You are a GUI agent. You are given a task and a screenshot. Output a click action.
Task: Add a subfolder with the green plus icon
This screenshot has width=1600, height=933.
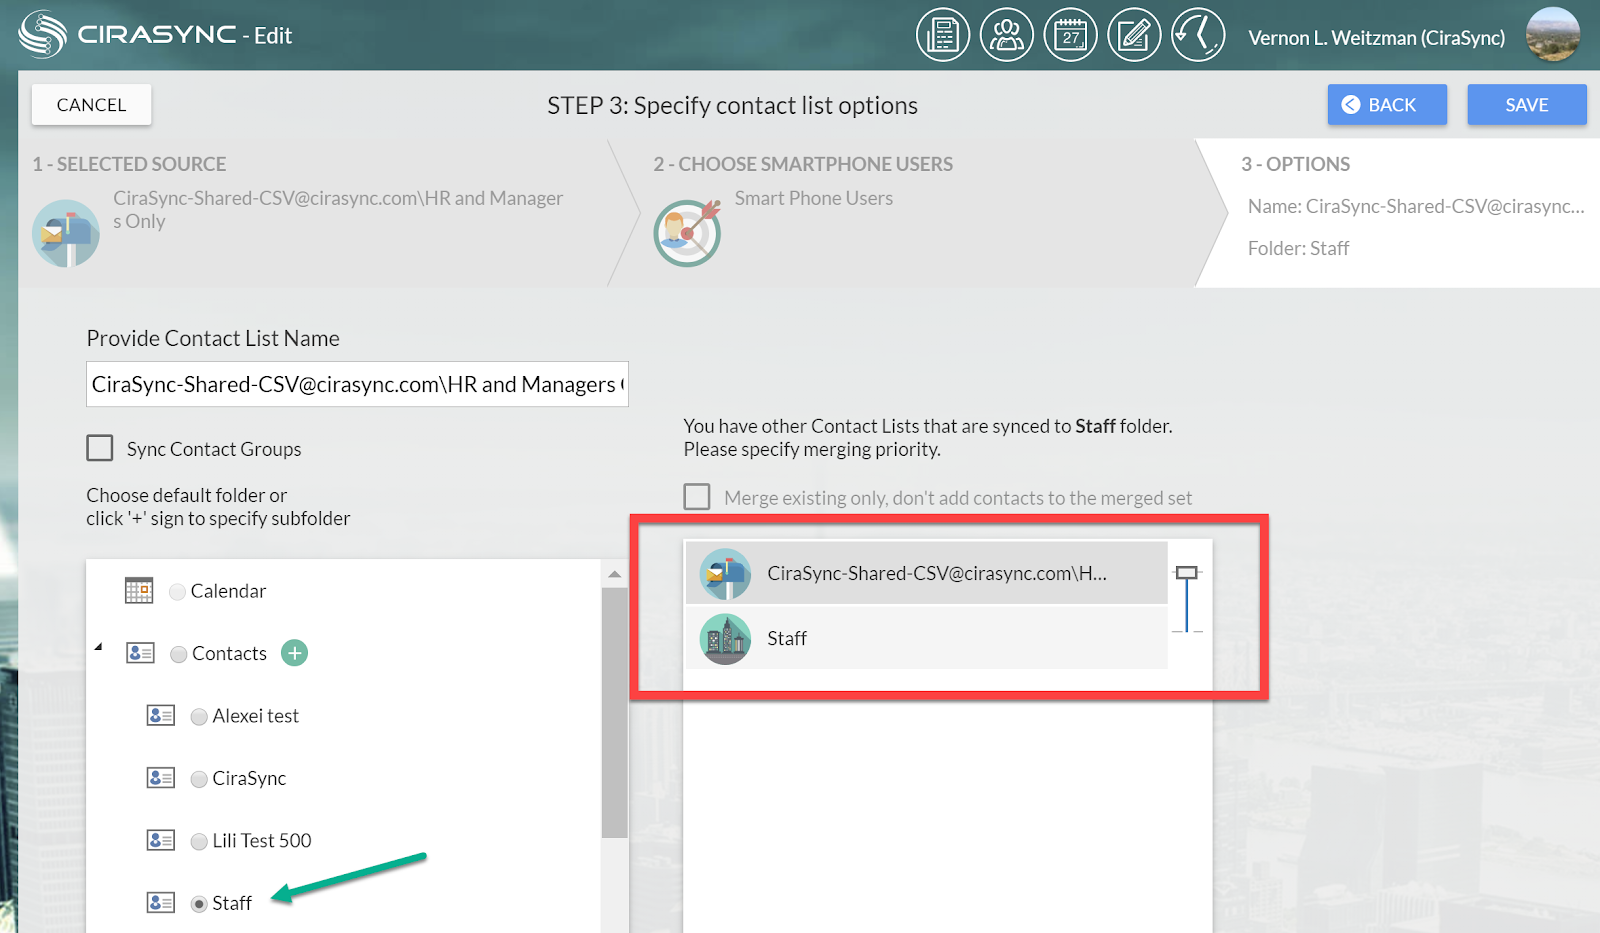point(294,653)
